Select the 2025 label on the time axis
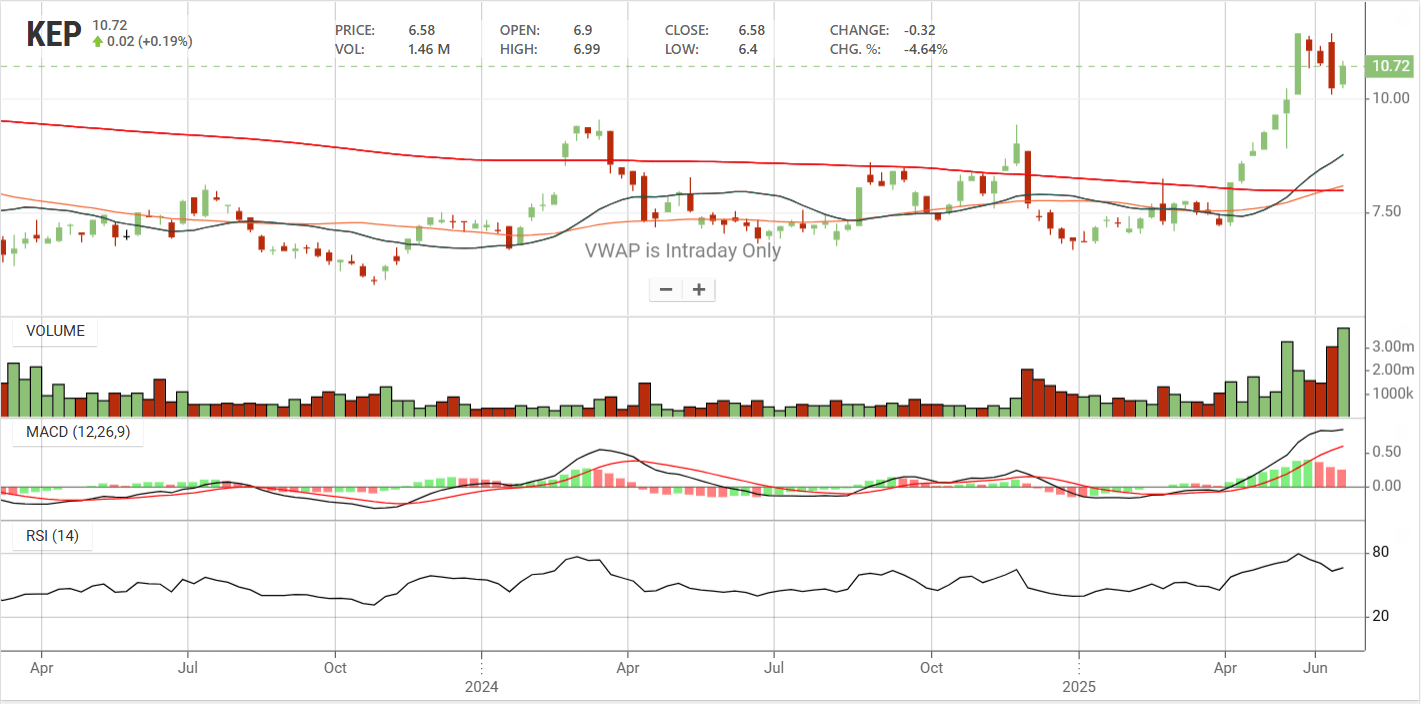Viewport: 1421px width, 704px height. pos(1079,686)
